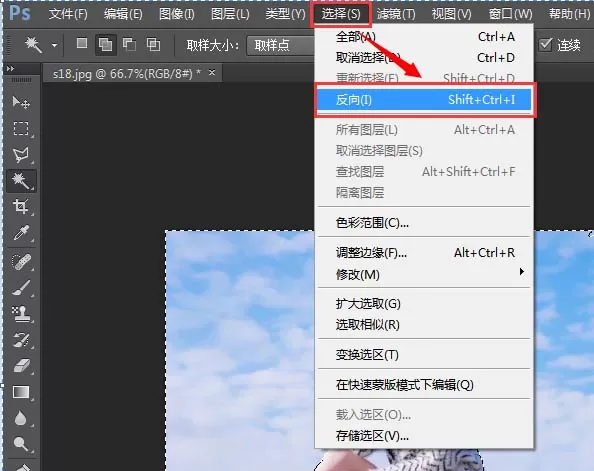Image resolution: width=594 pixels, height=471 pixels.
Task: Click Subtract from selection mode icon
Action: click(x=129, y=44)
